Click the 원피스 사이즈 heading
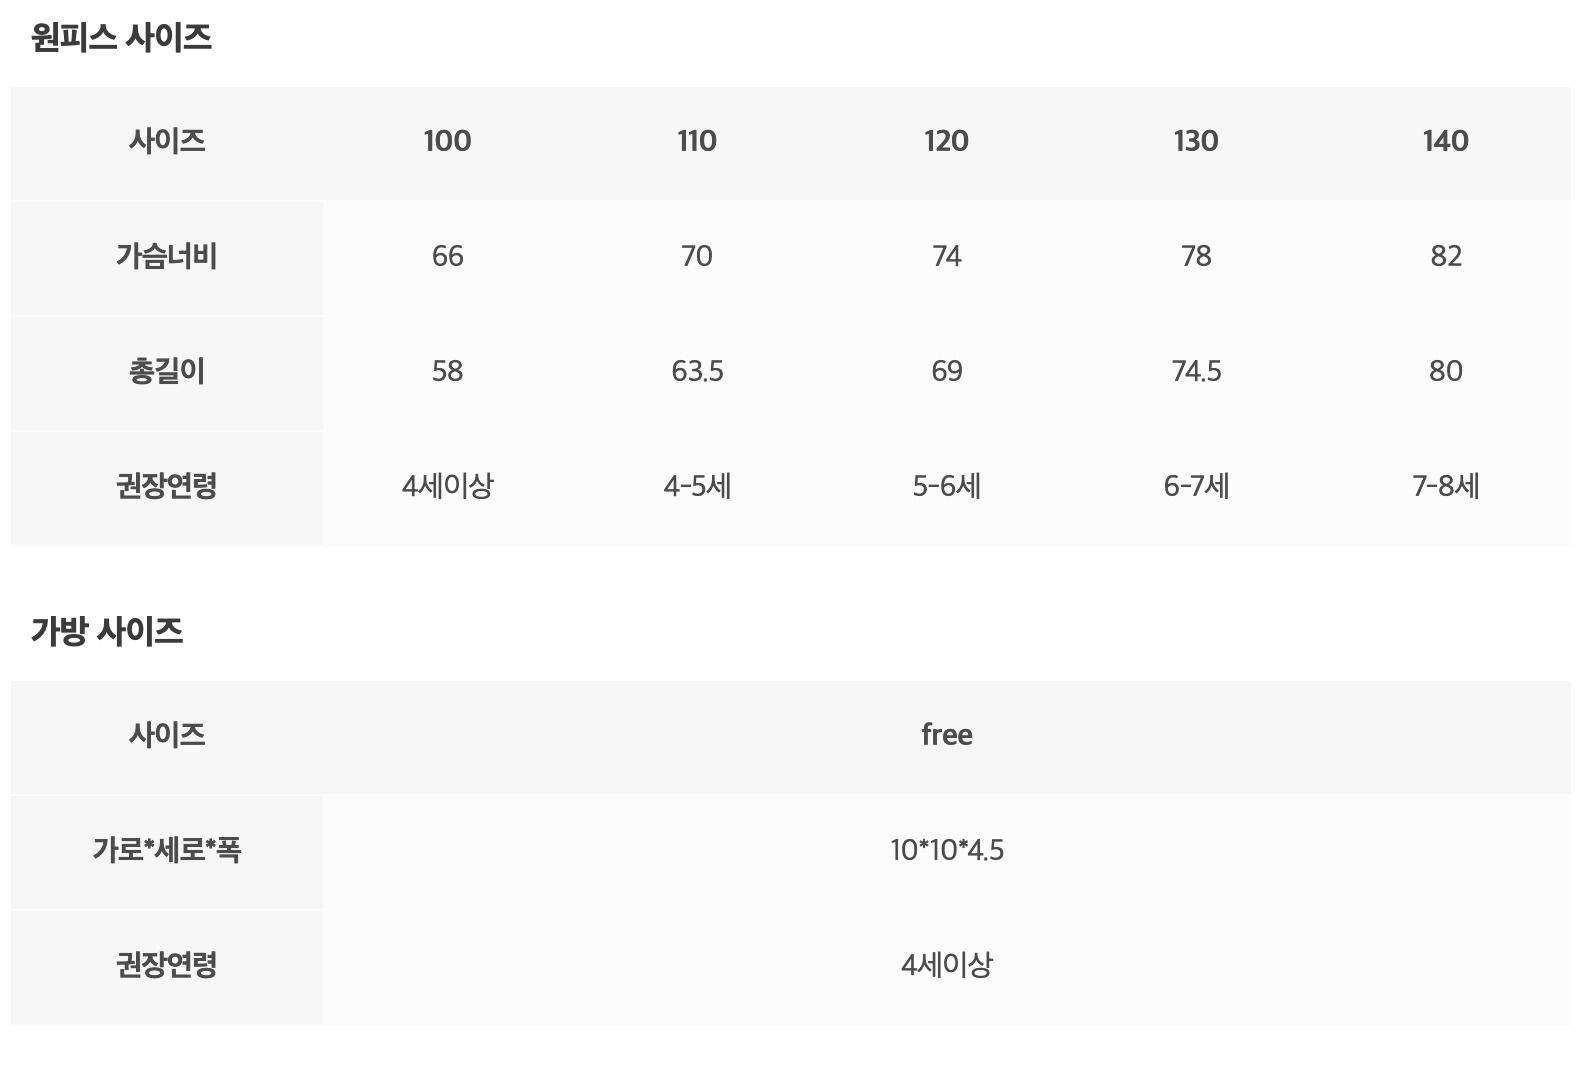The width and height of the screenshot is (1592, 1070). coord(121,38)
